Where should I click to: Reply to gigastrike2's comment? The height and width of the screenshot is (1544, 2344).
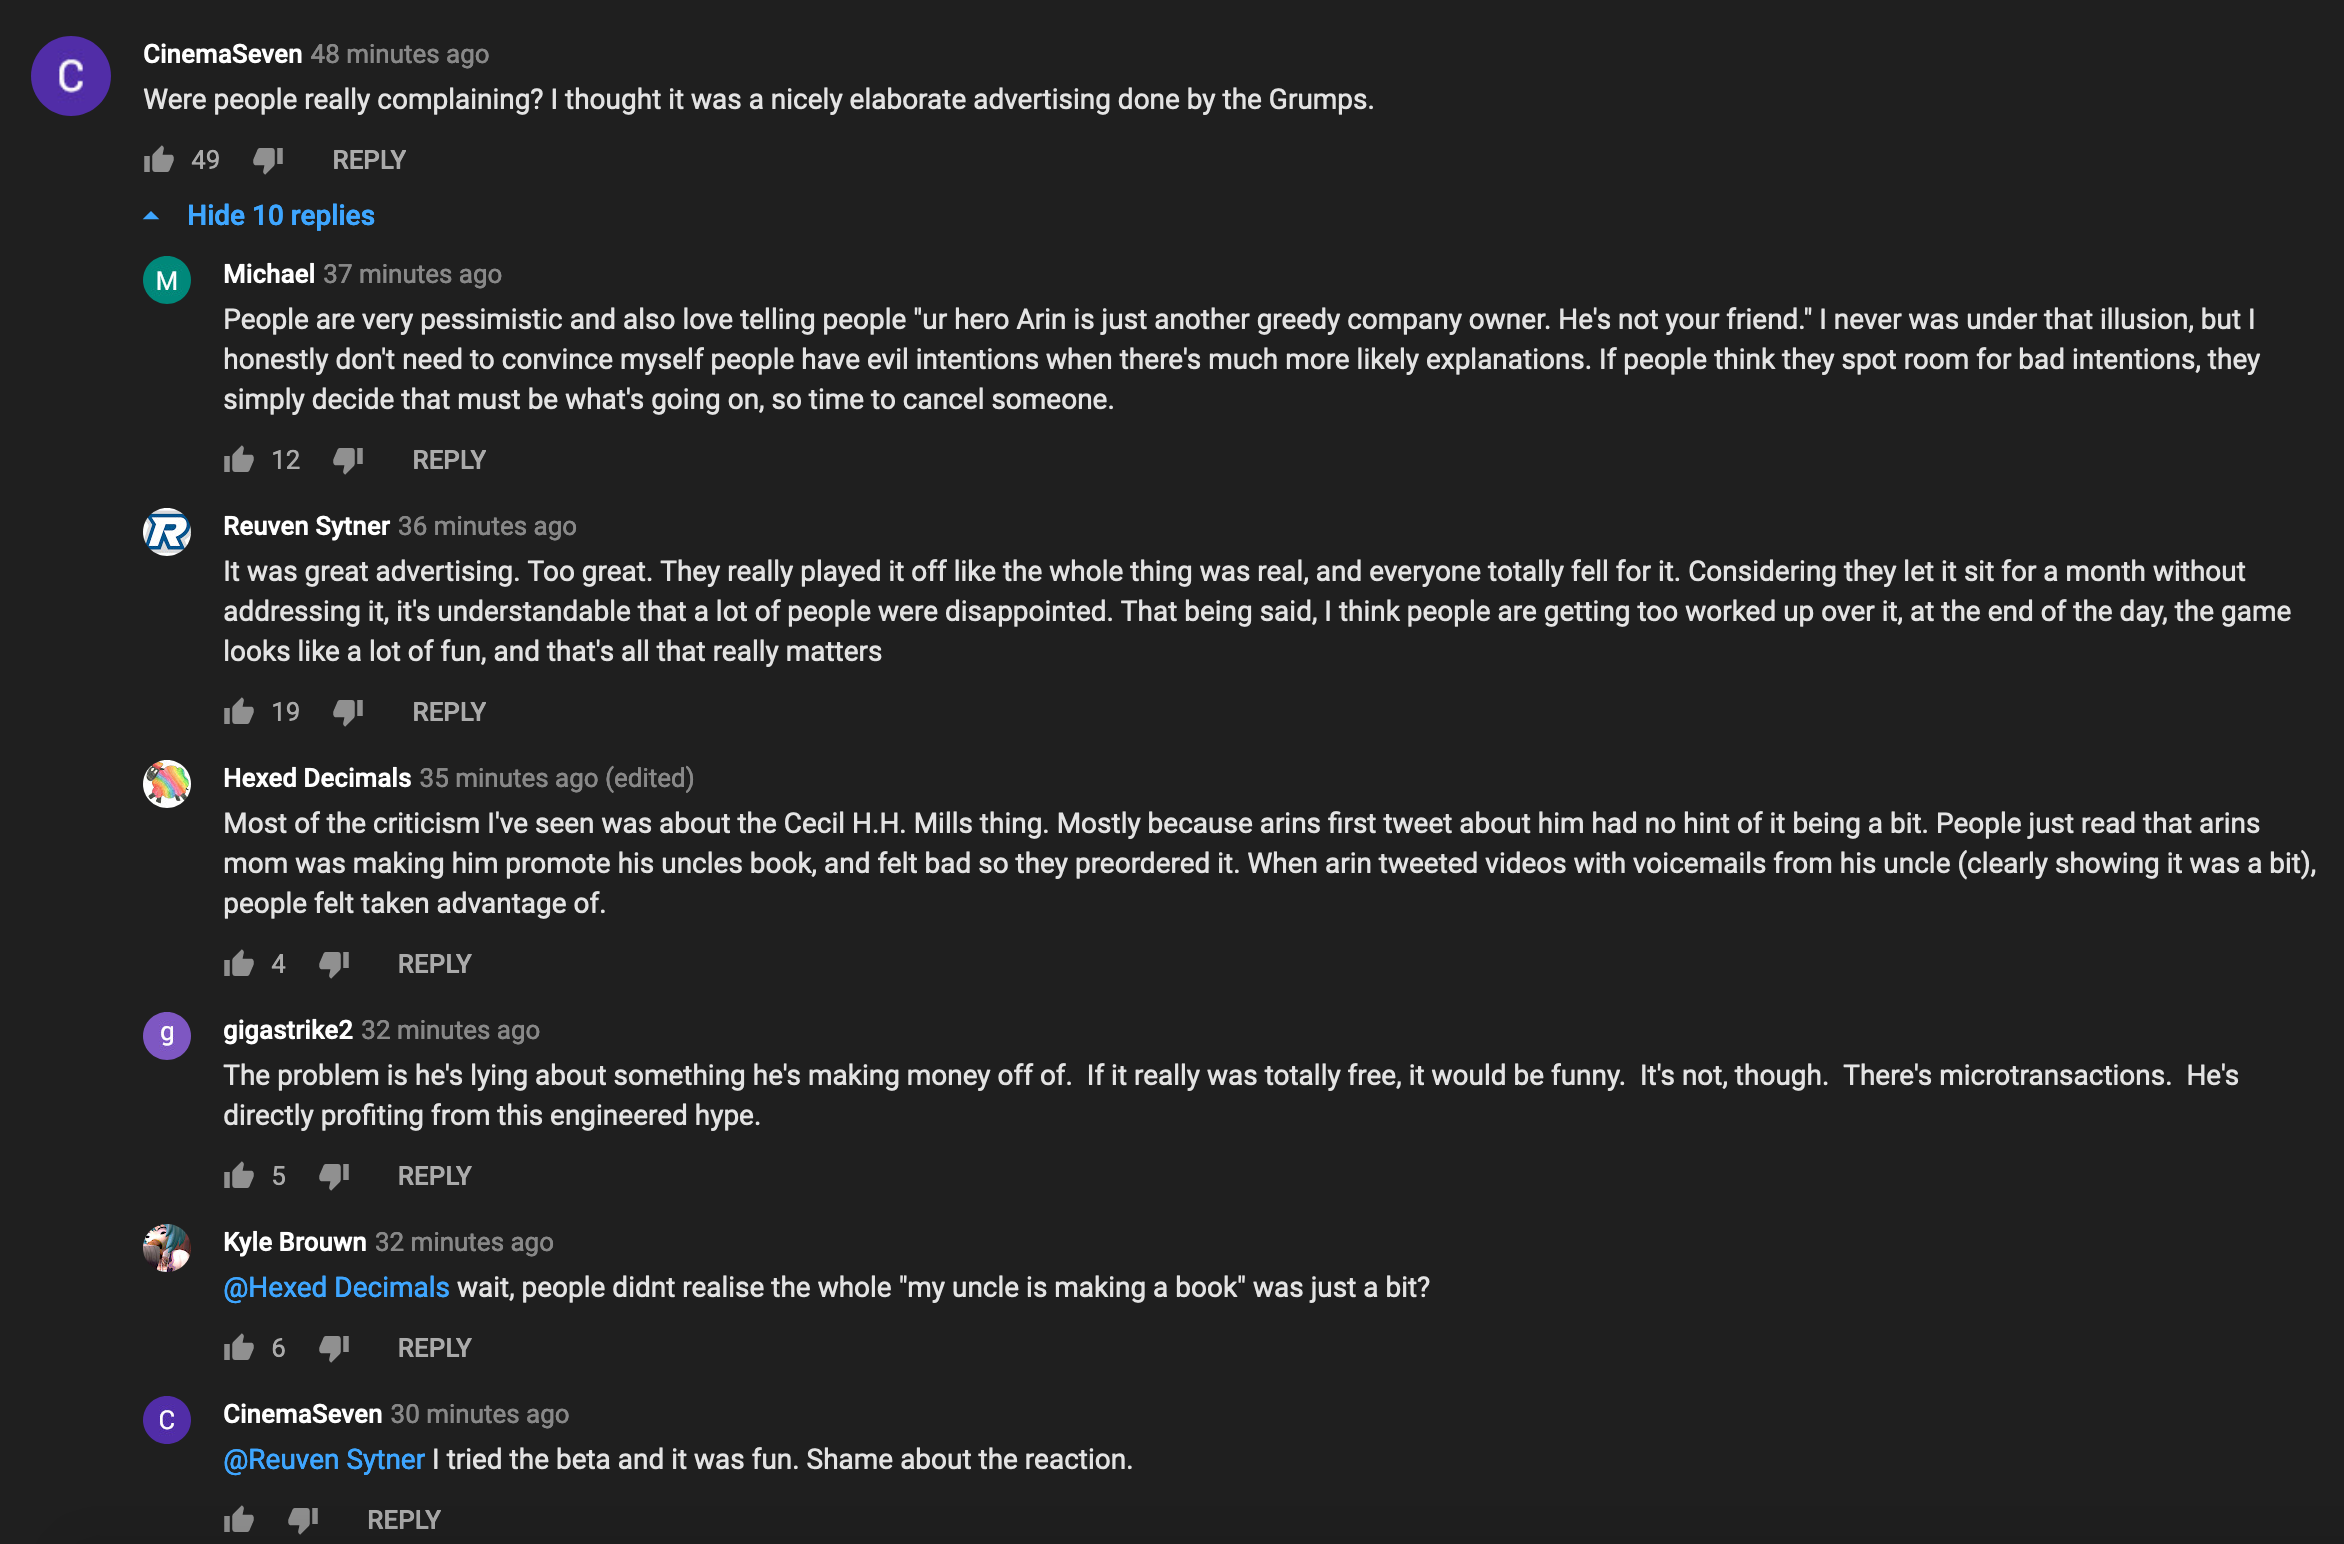coord(434,1176)
